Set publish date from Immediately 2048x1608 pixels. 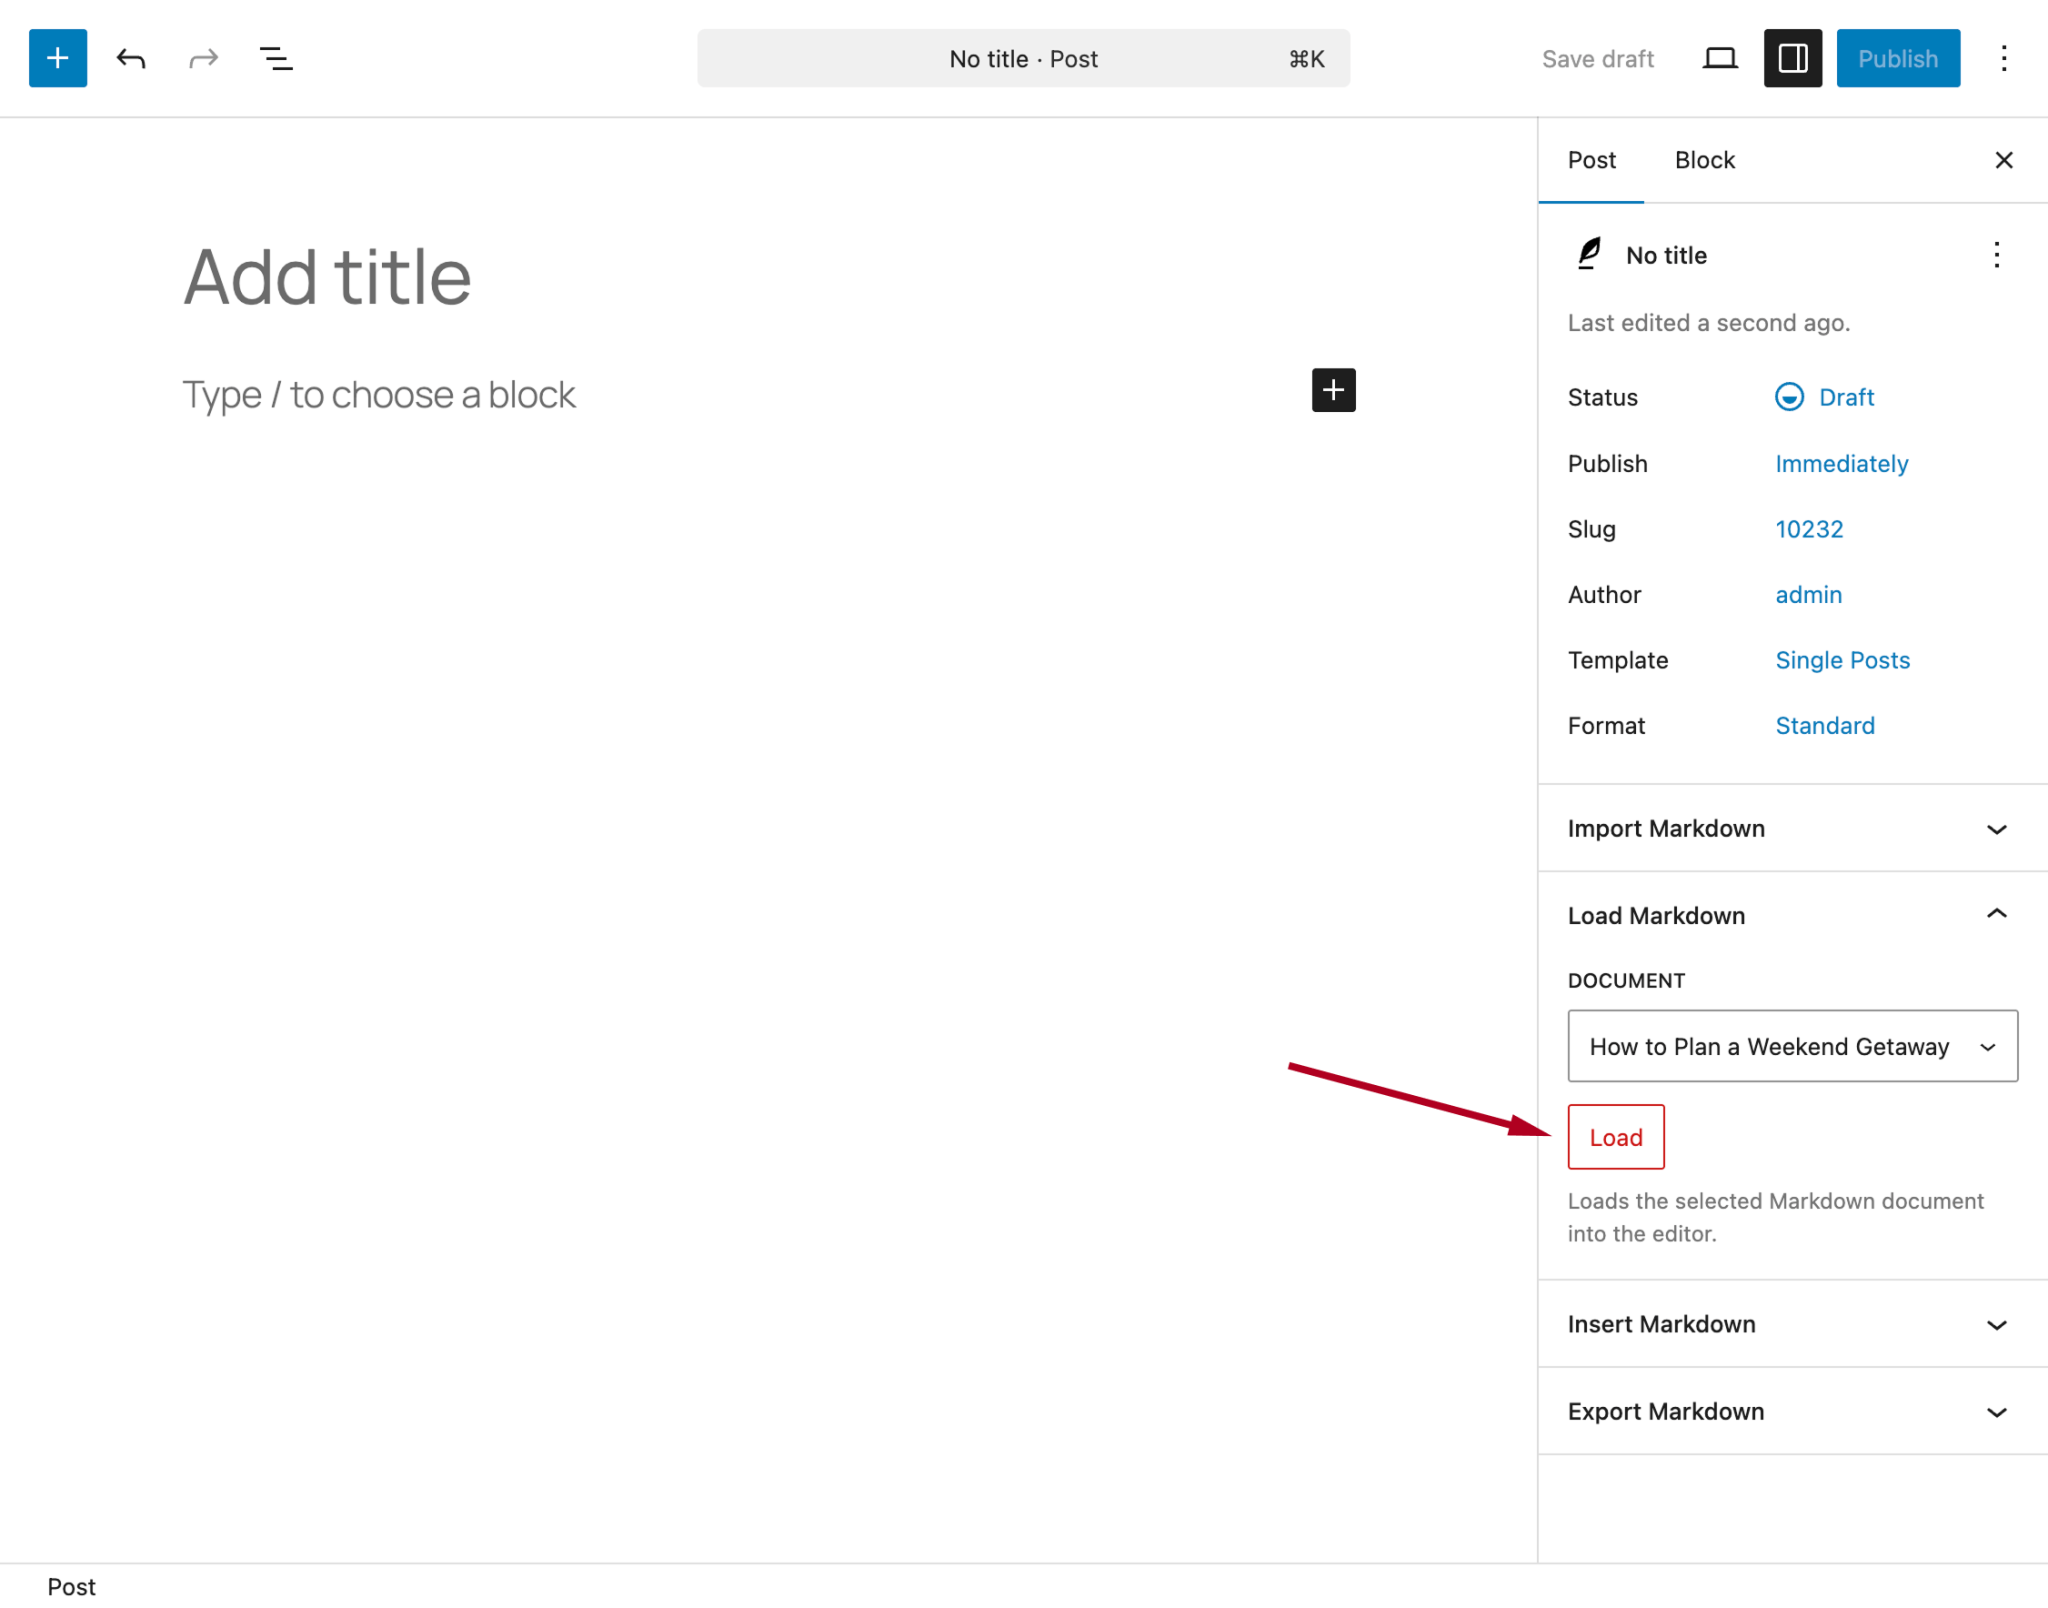pyautogui.click(x=1841, y=464)
